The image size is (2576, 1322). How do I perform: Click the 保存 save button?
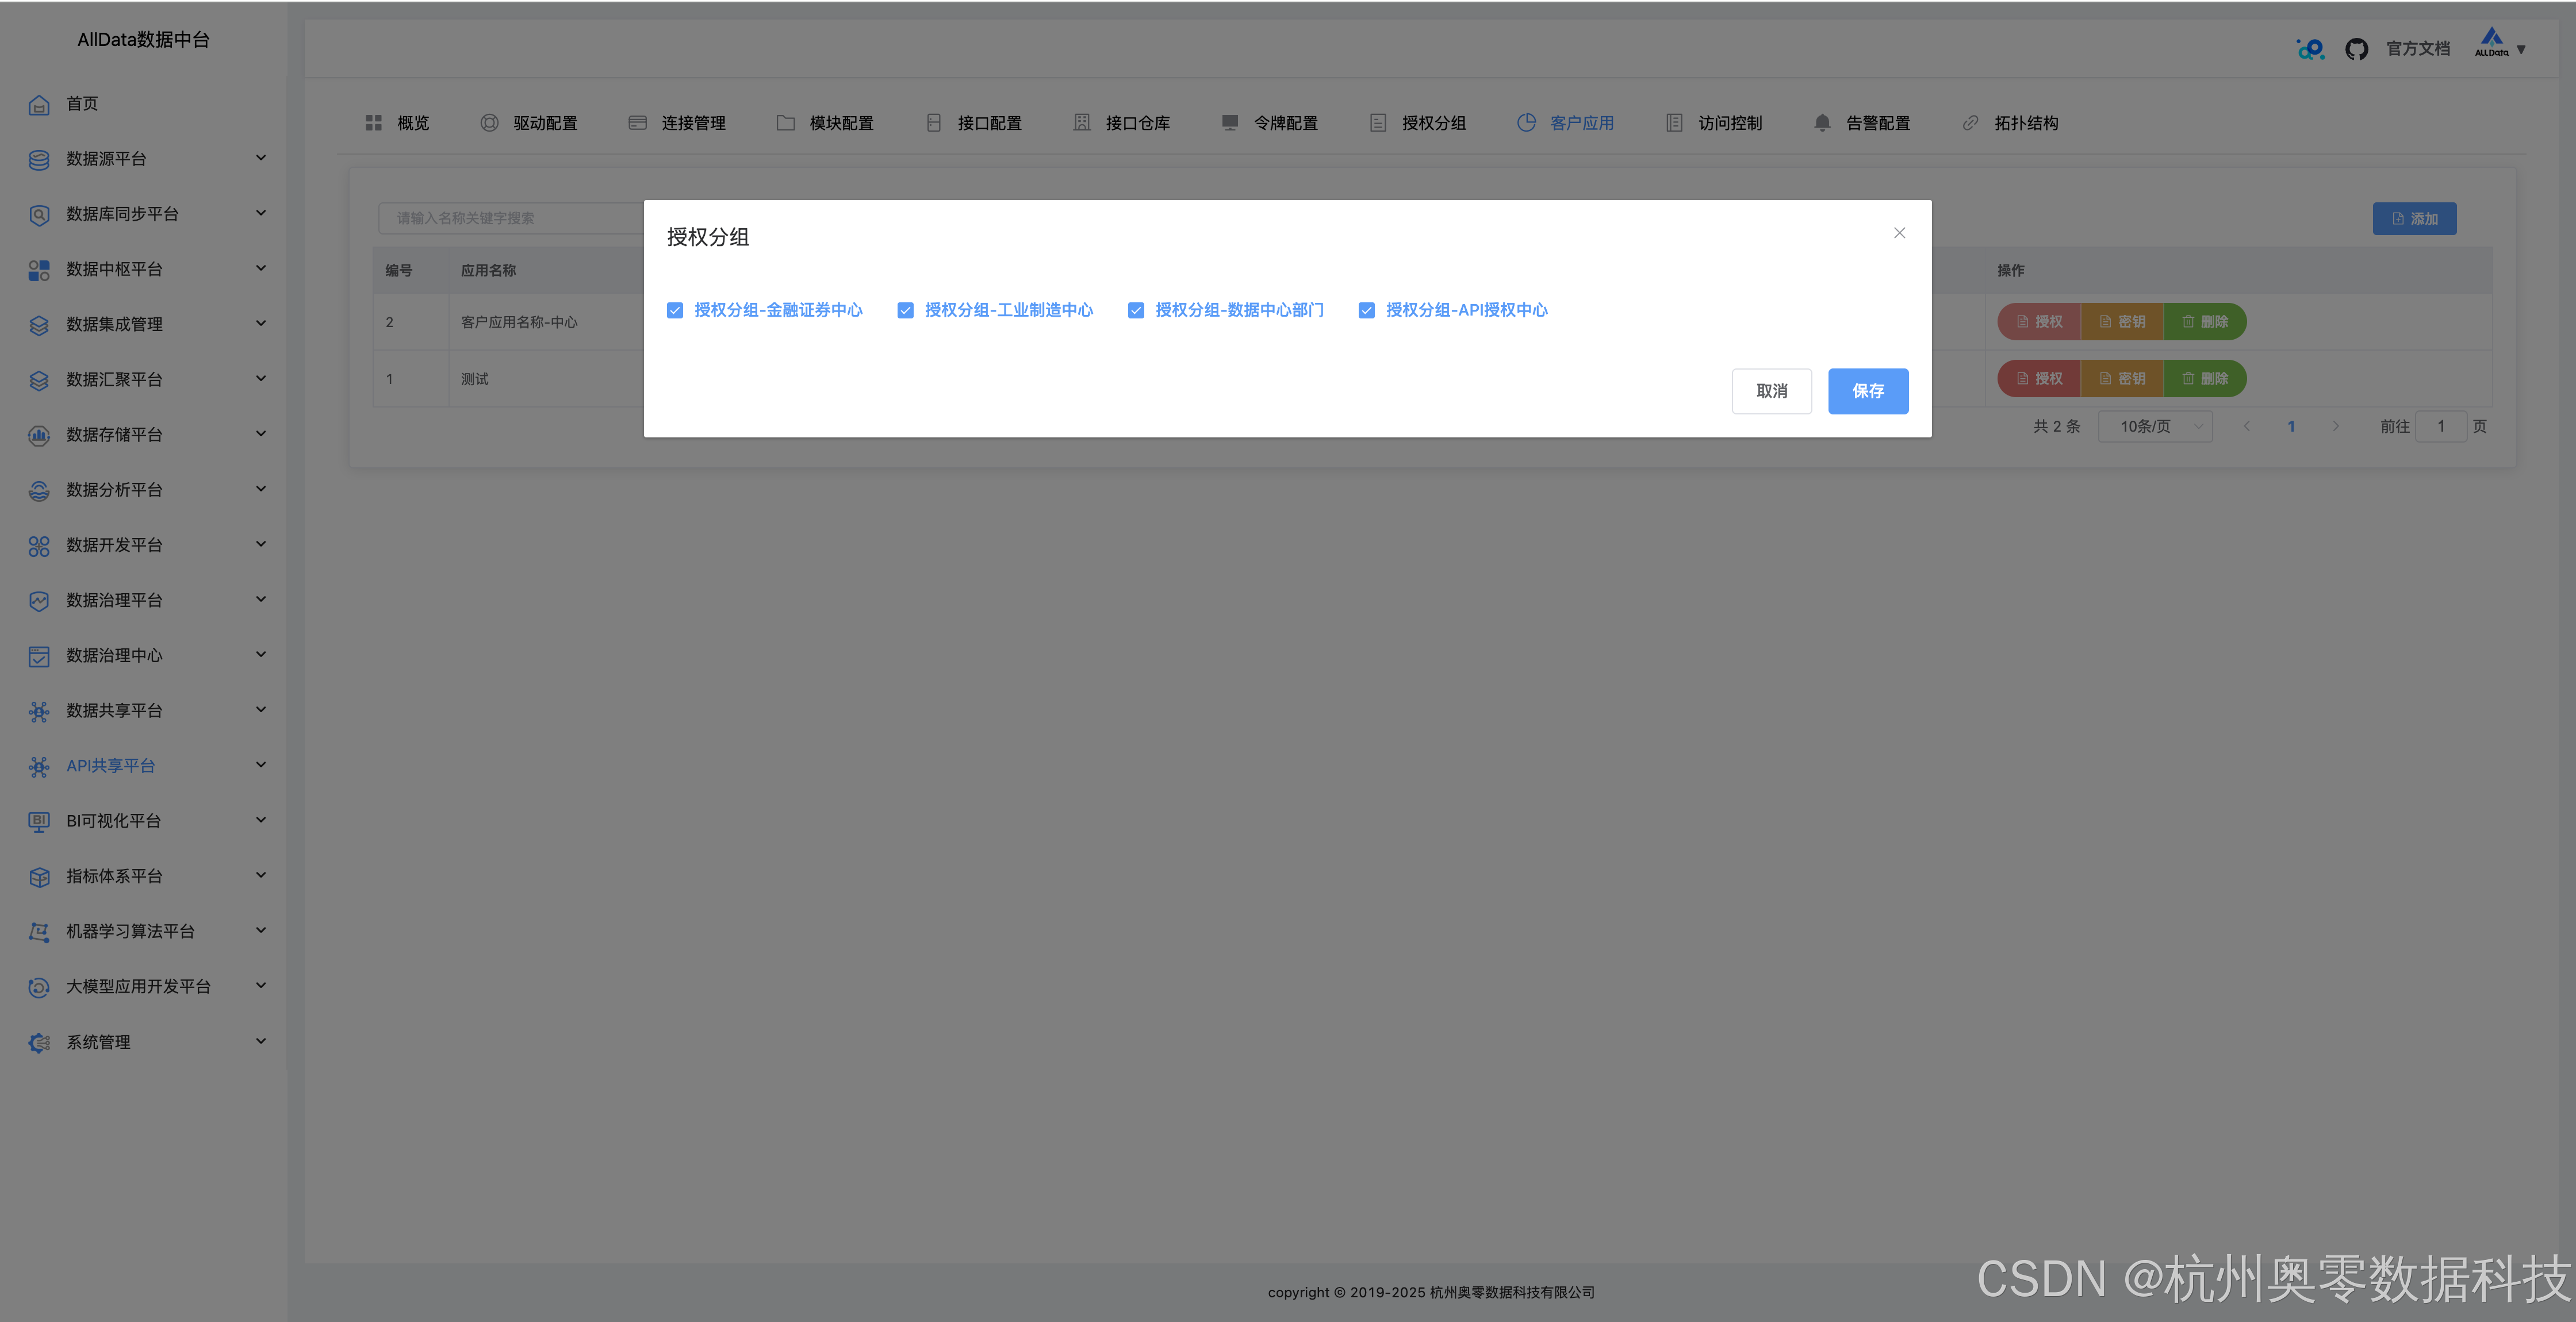point(1867,391)
